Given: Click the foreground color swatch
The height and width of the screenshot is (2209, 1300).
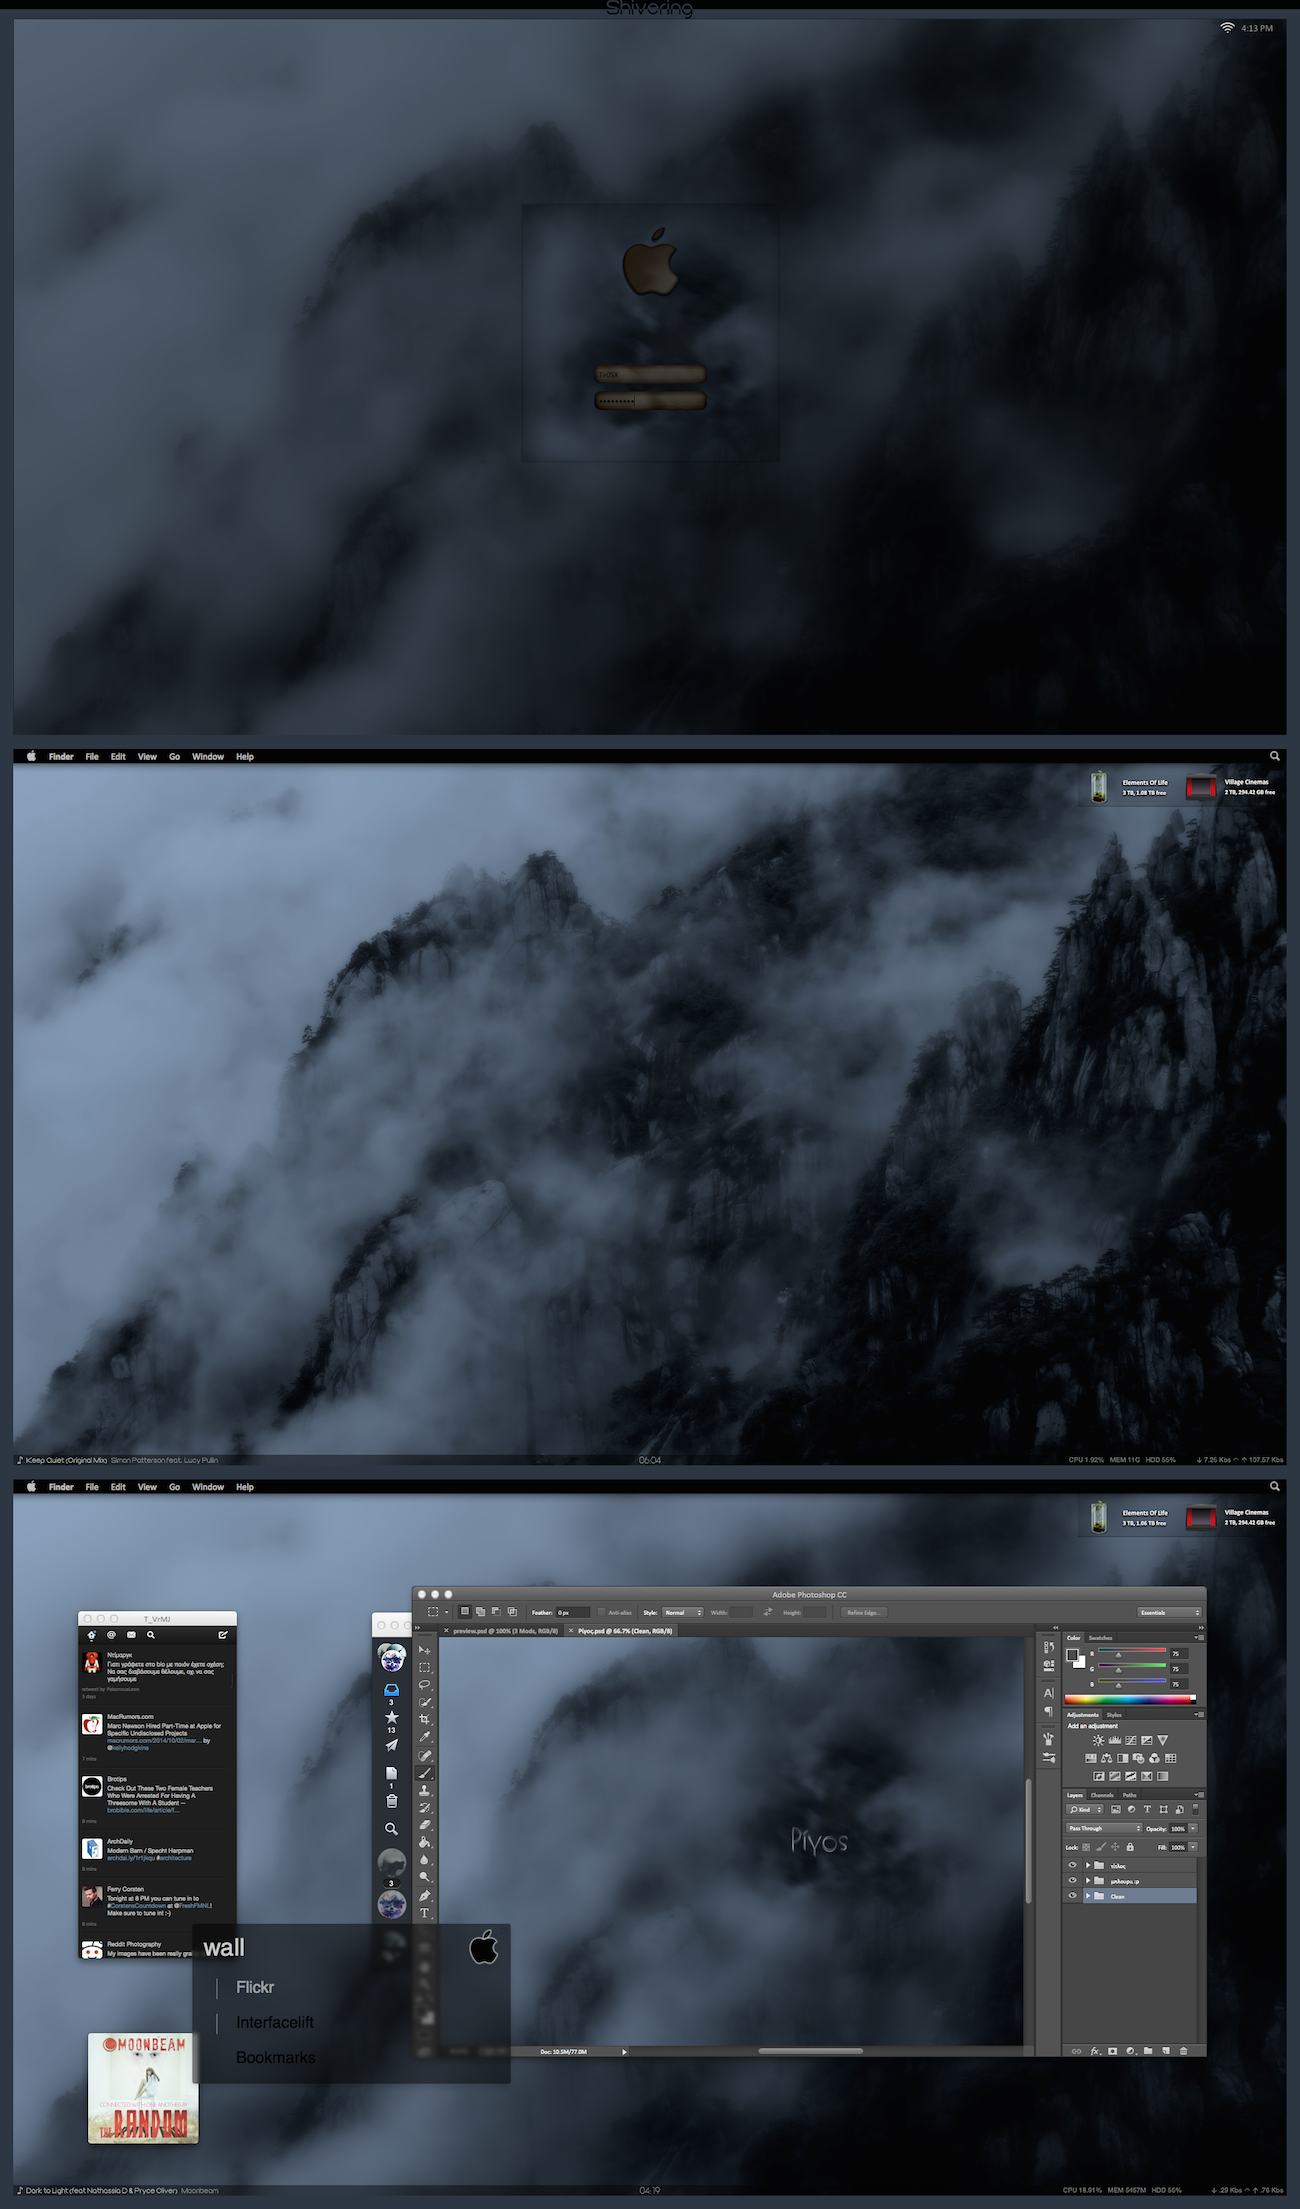Looking at the screenshot, I should [x=1072, y=1654].
